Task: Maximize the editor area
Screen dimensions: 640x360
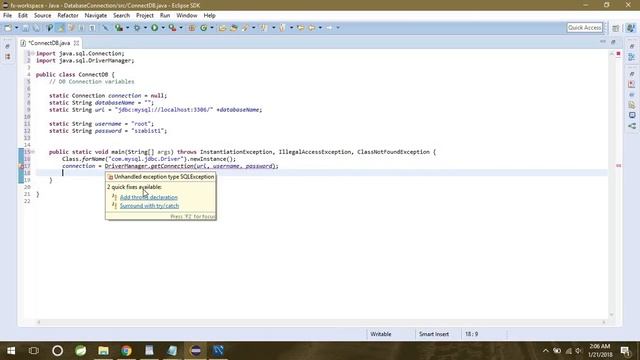Action: click(613, 42)
